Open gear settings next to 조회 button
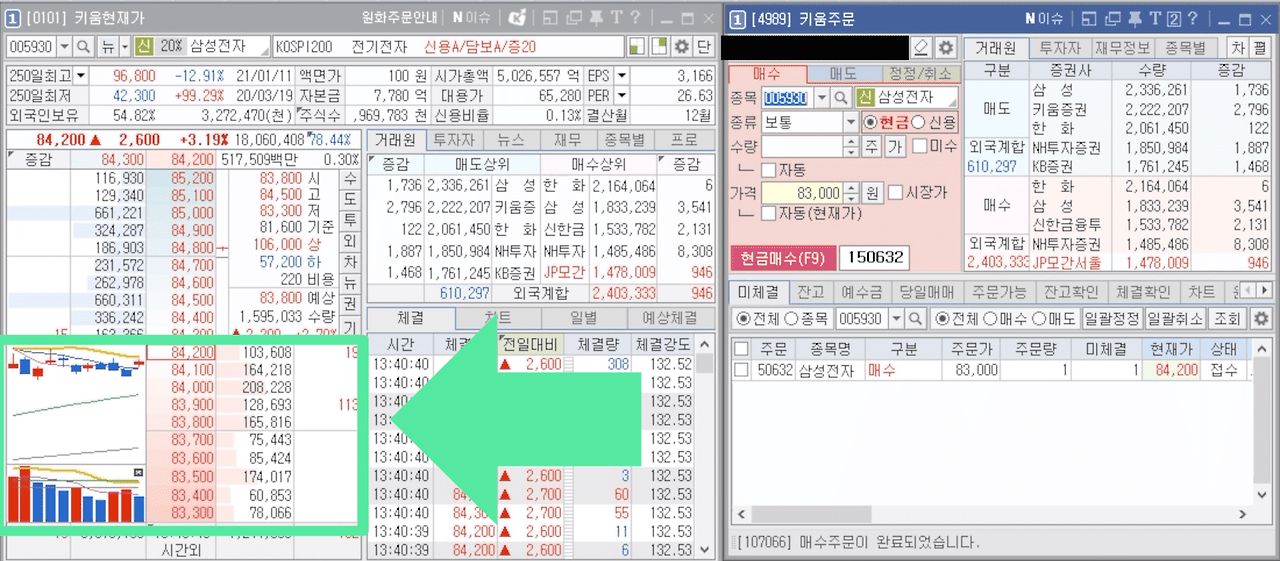 coord(1261,319)
